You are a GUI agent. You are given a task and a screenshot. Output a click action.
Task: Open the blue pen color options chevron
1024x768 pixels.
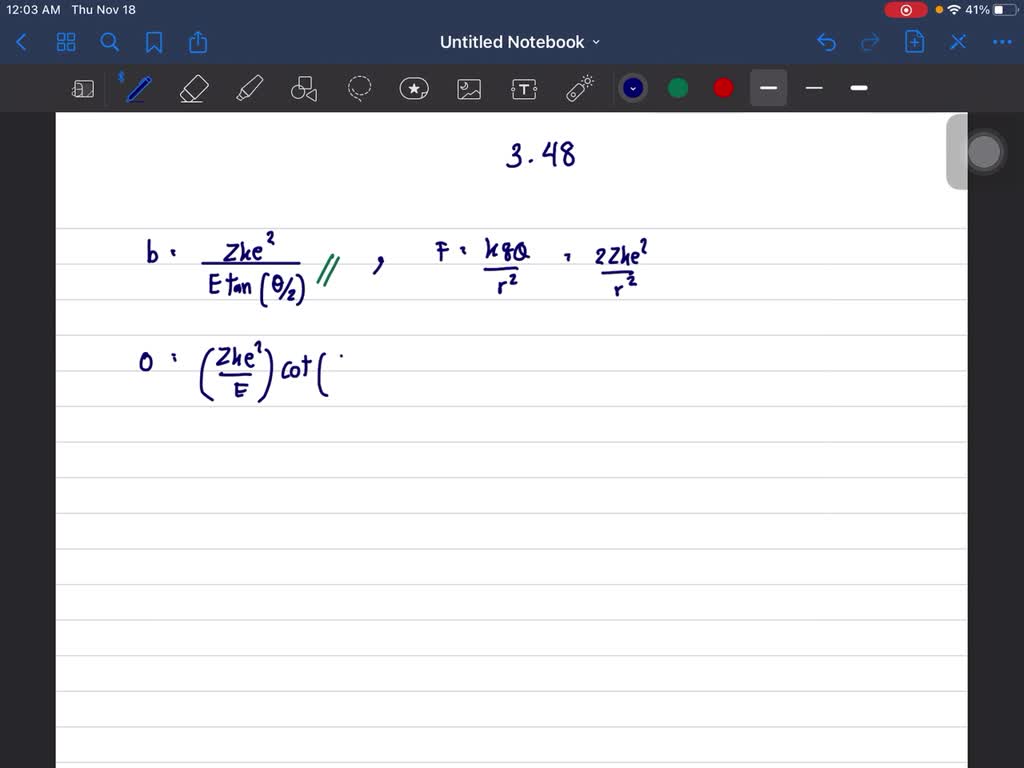632,88
